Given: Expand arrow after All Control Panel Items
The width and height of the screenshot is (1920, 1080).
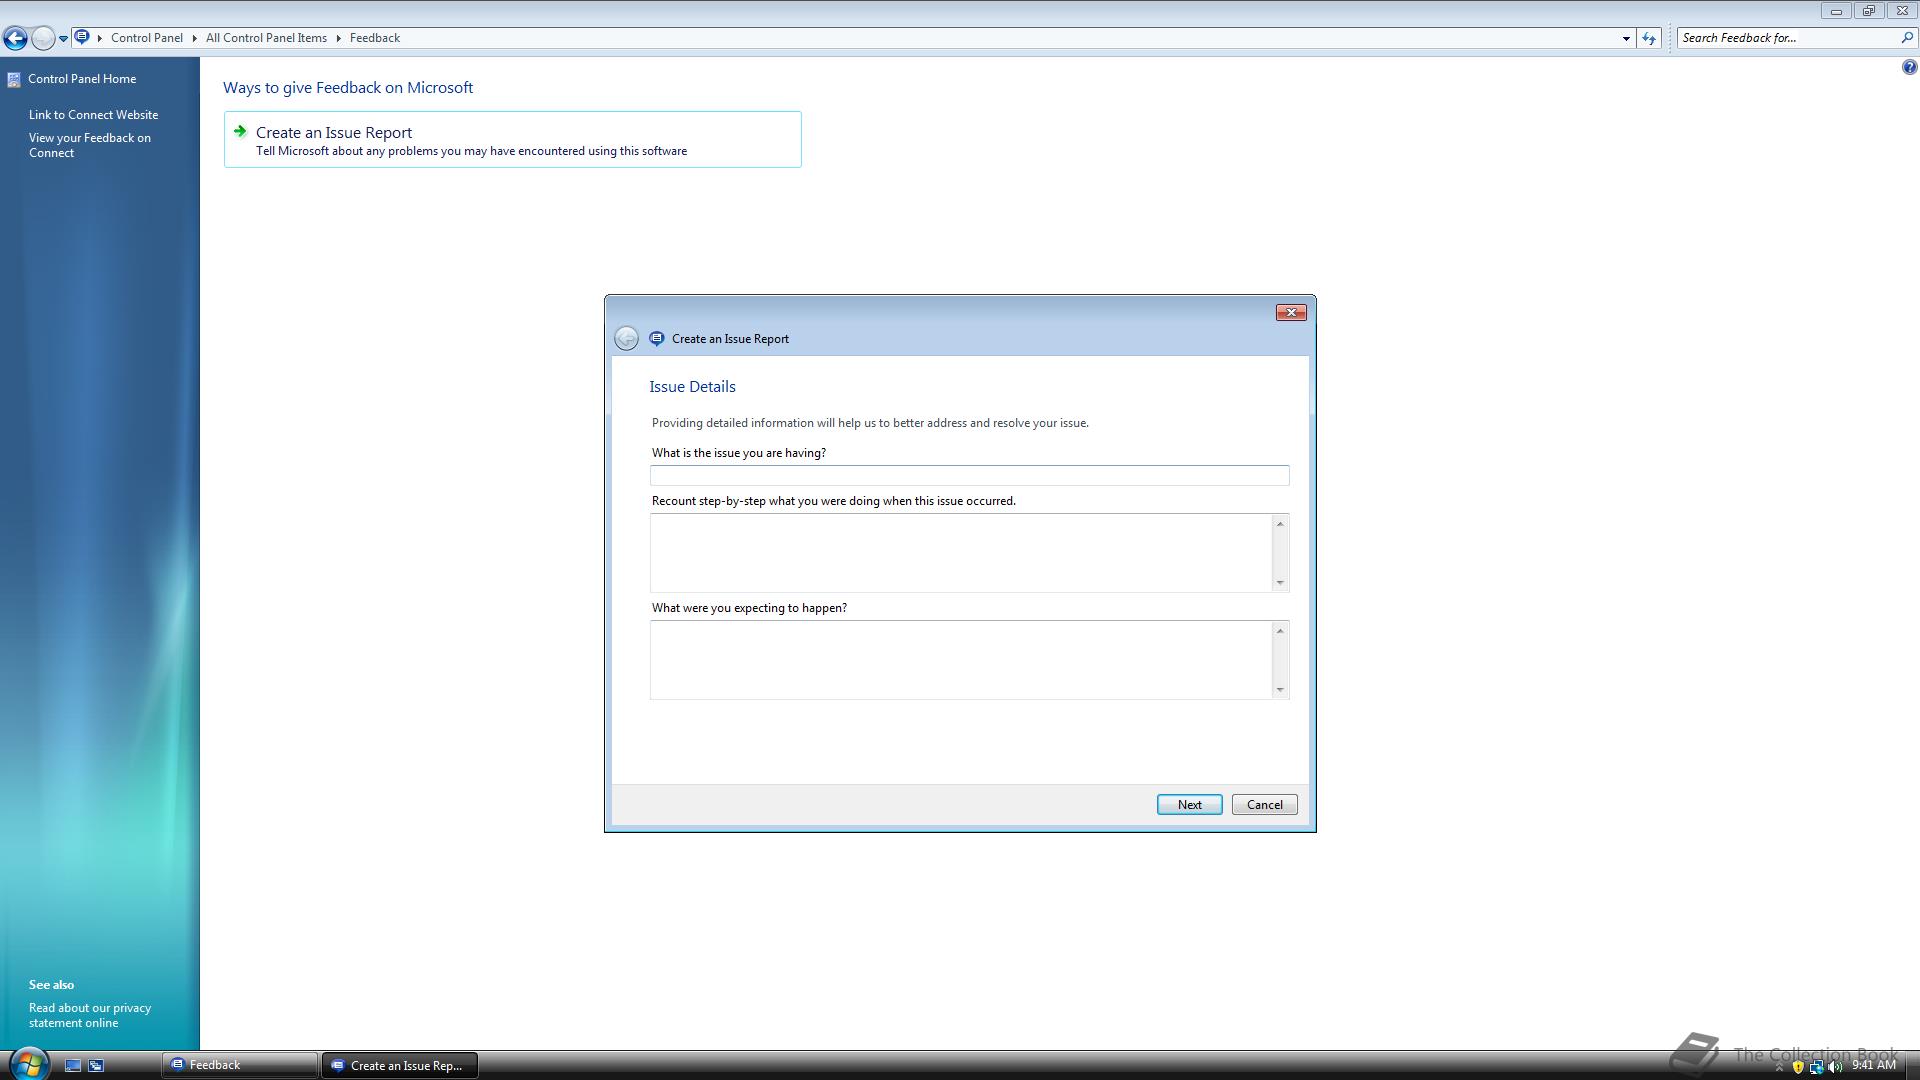Looking at the screenshot, I should pos(338,38).
